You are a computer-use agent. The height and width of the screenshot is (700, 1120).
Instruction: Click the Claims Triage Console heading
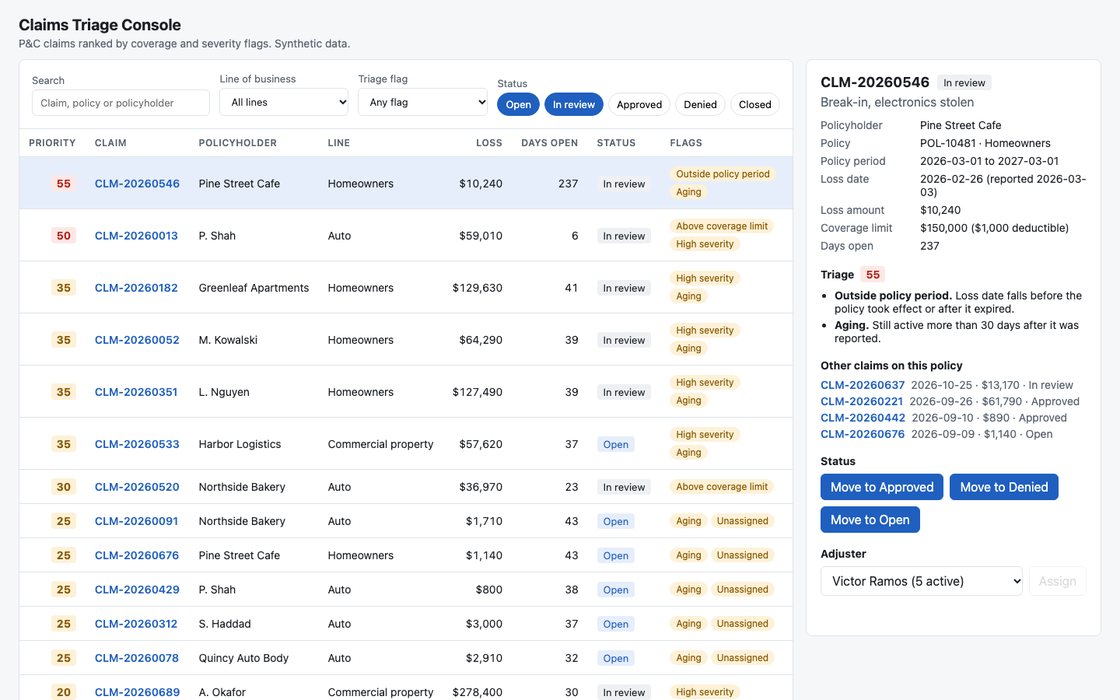(100, 25)
